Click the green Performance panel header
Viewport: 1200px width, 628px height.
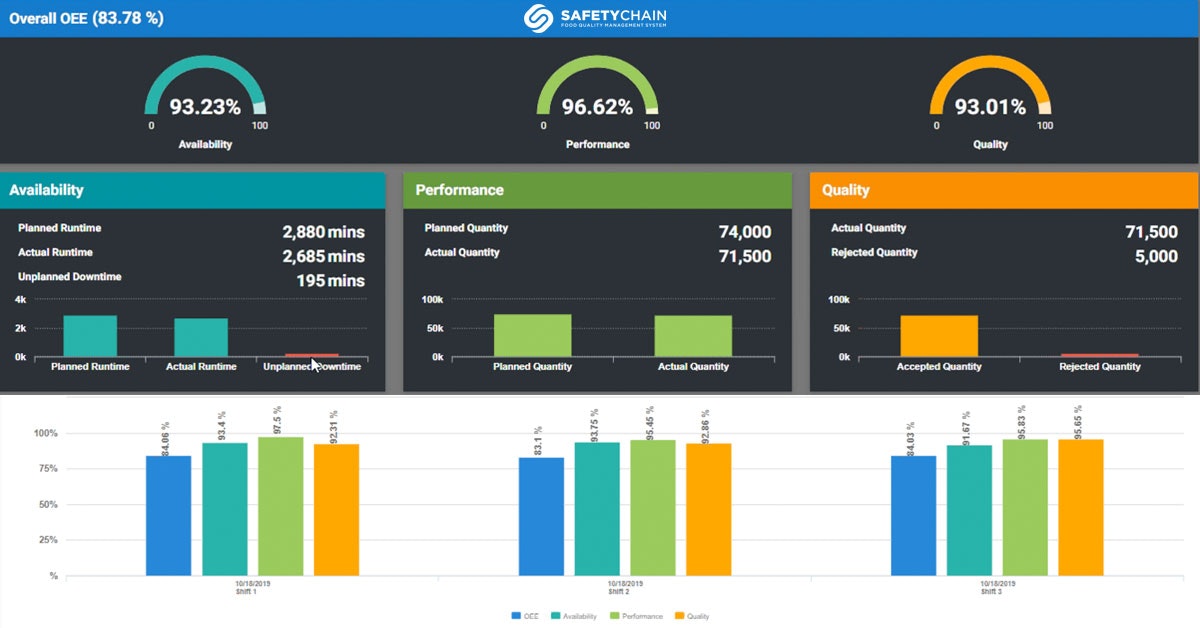[597, 190]
